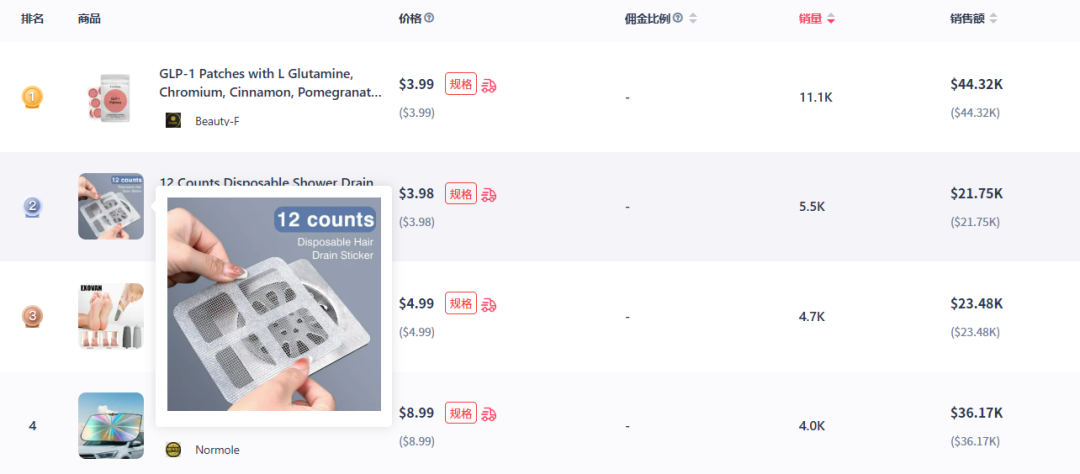The width and height of the screenshot is (1080, 474).
Task: Open 规格 for the GLP-1 Patches product
Action: [x=461, y=84]
